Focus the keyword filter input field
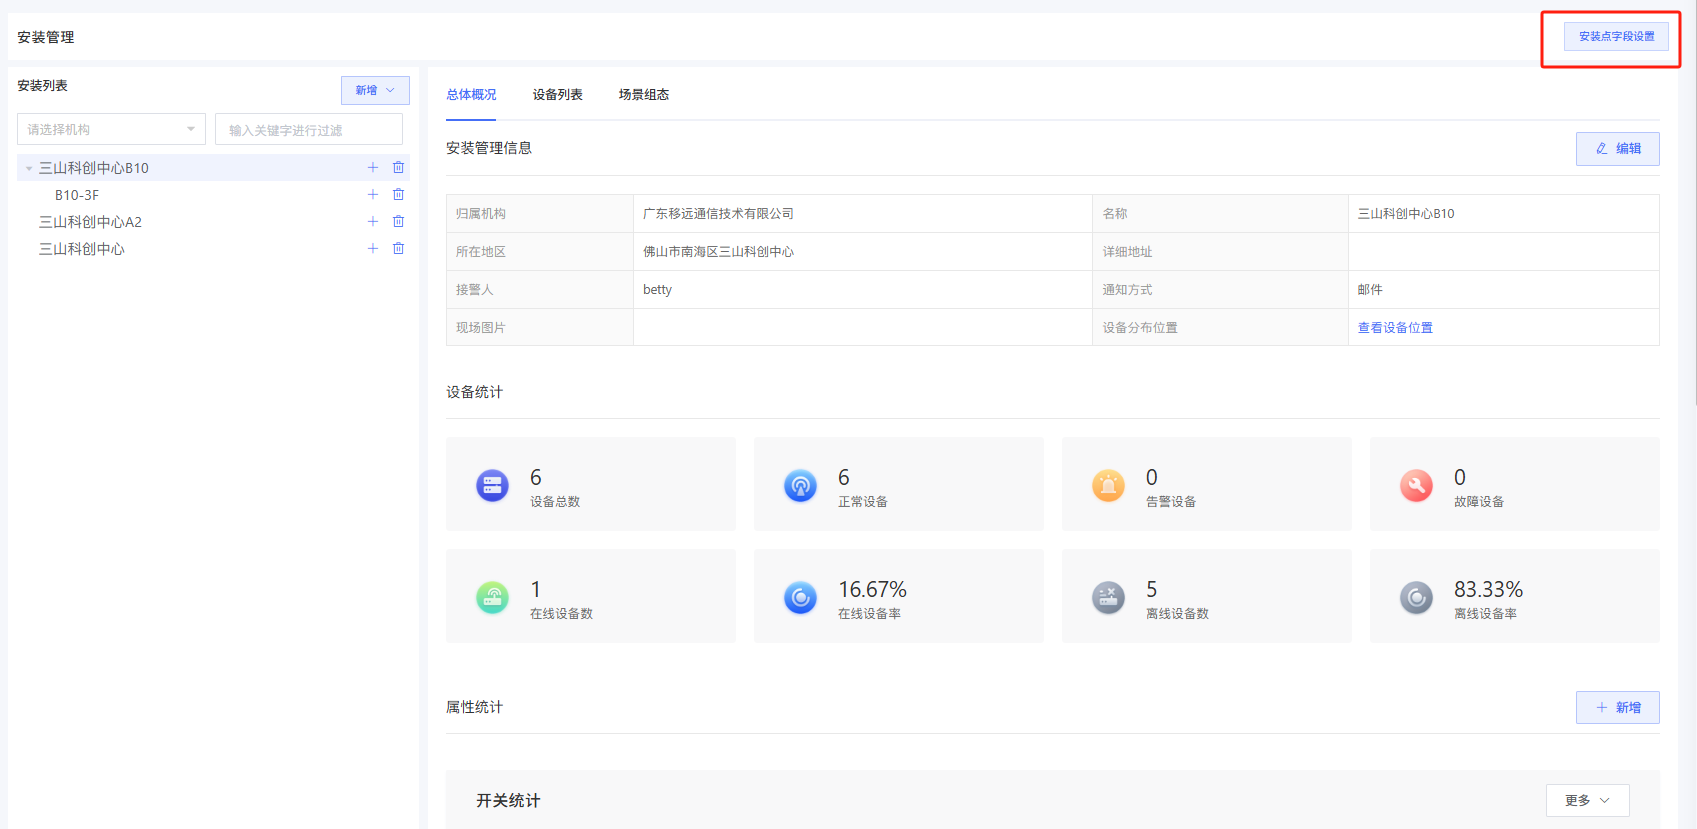 (x=309, y=130)
